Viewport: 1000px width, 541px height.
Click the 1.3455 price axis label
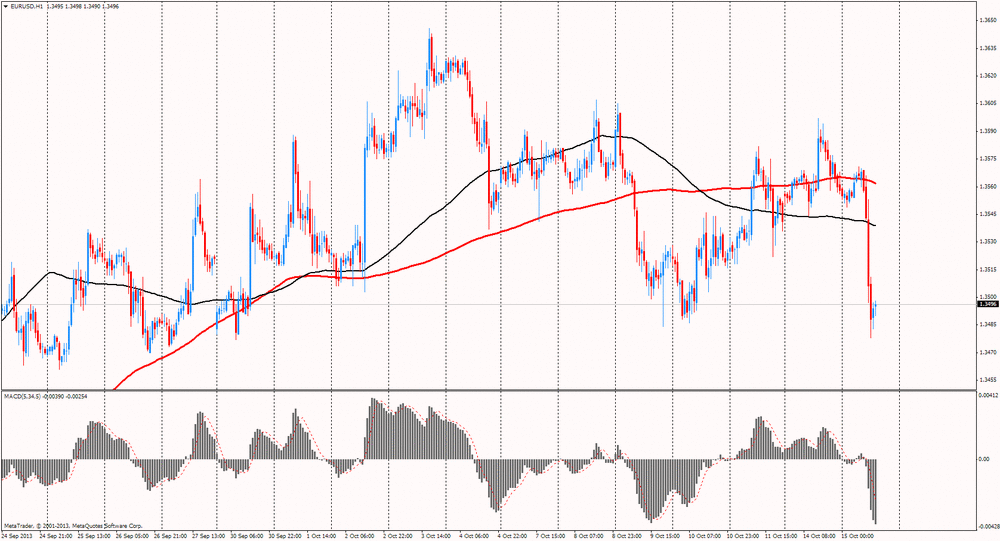tap(988, 380)
